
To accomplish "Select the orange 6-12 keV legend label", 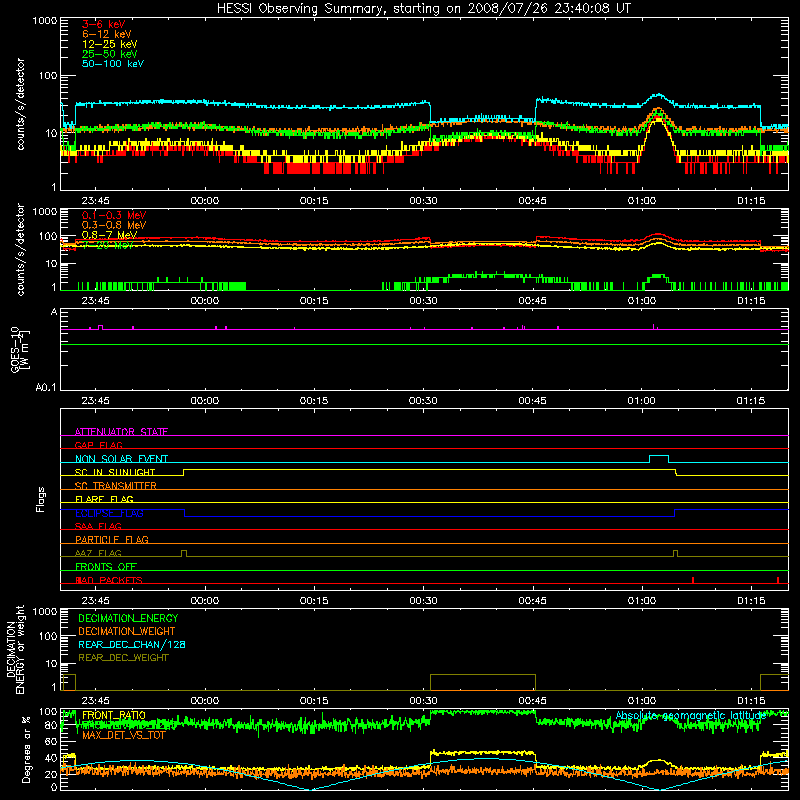I will (107, 34).
